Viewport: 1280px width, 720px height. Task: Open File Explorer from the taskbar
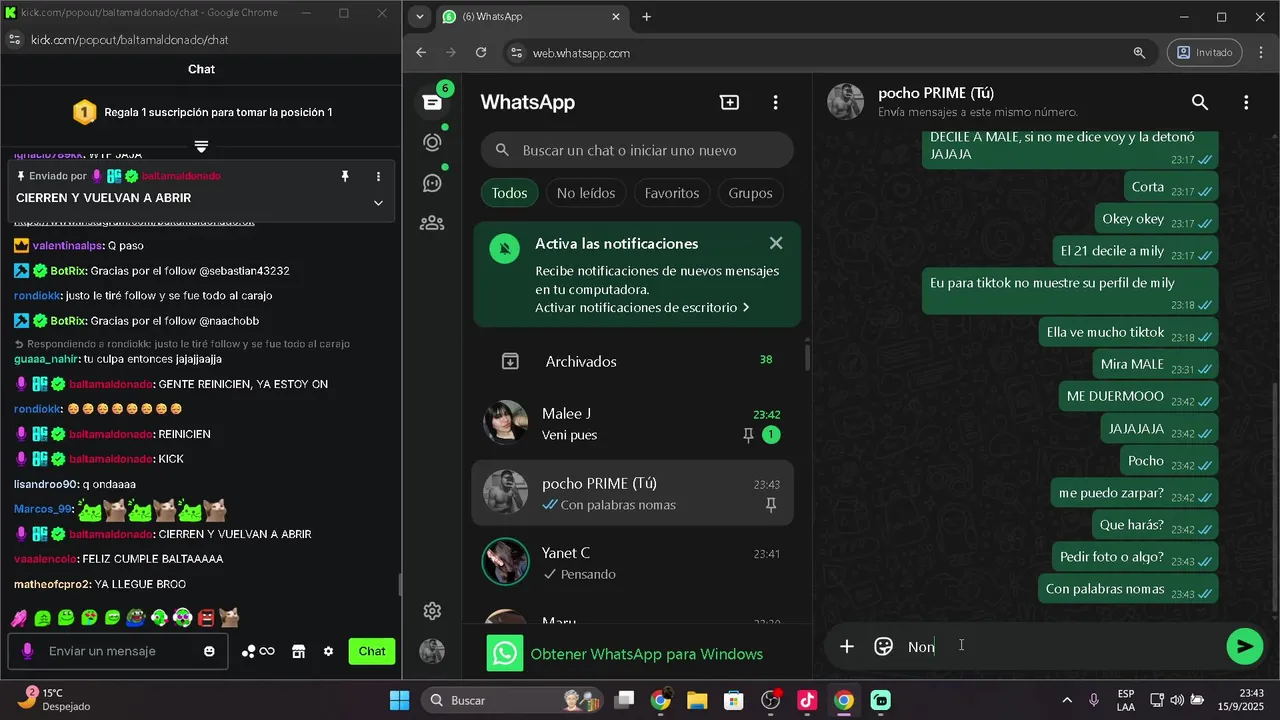[x=697, y=700]
